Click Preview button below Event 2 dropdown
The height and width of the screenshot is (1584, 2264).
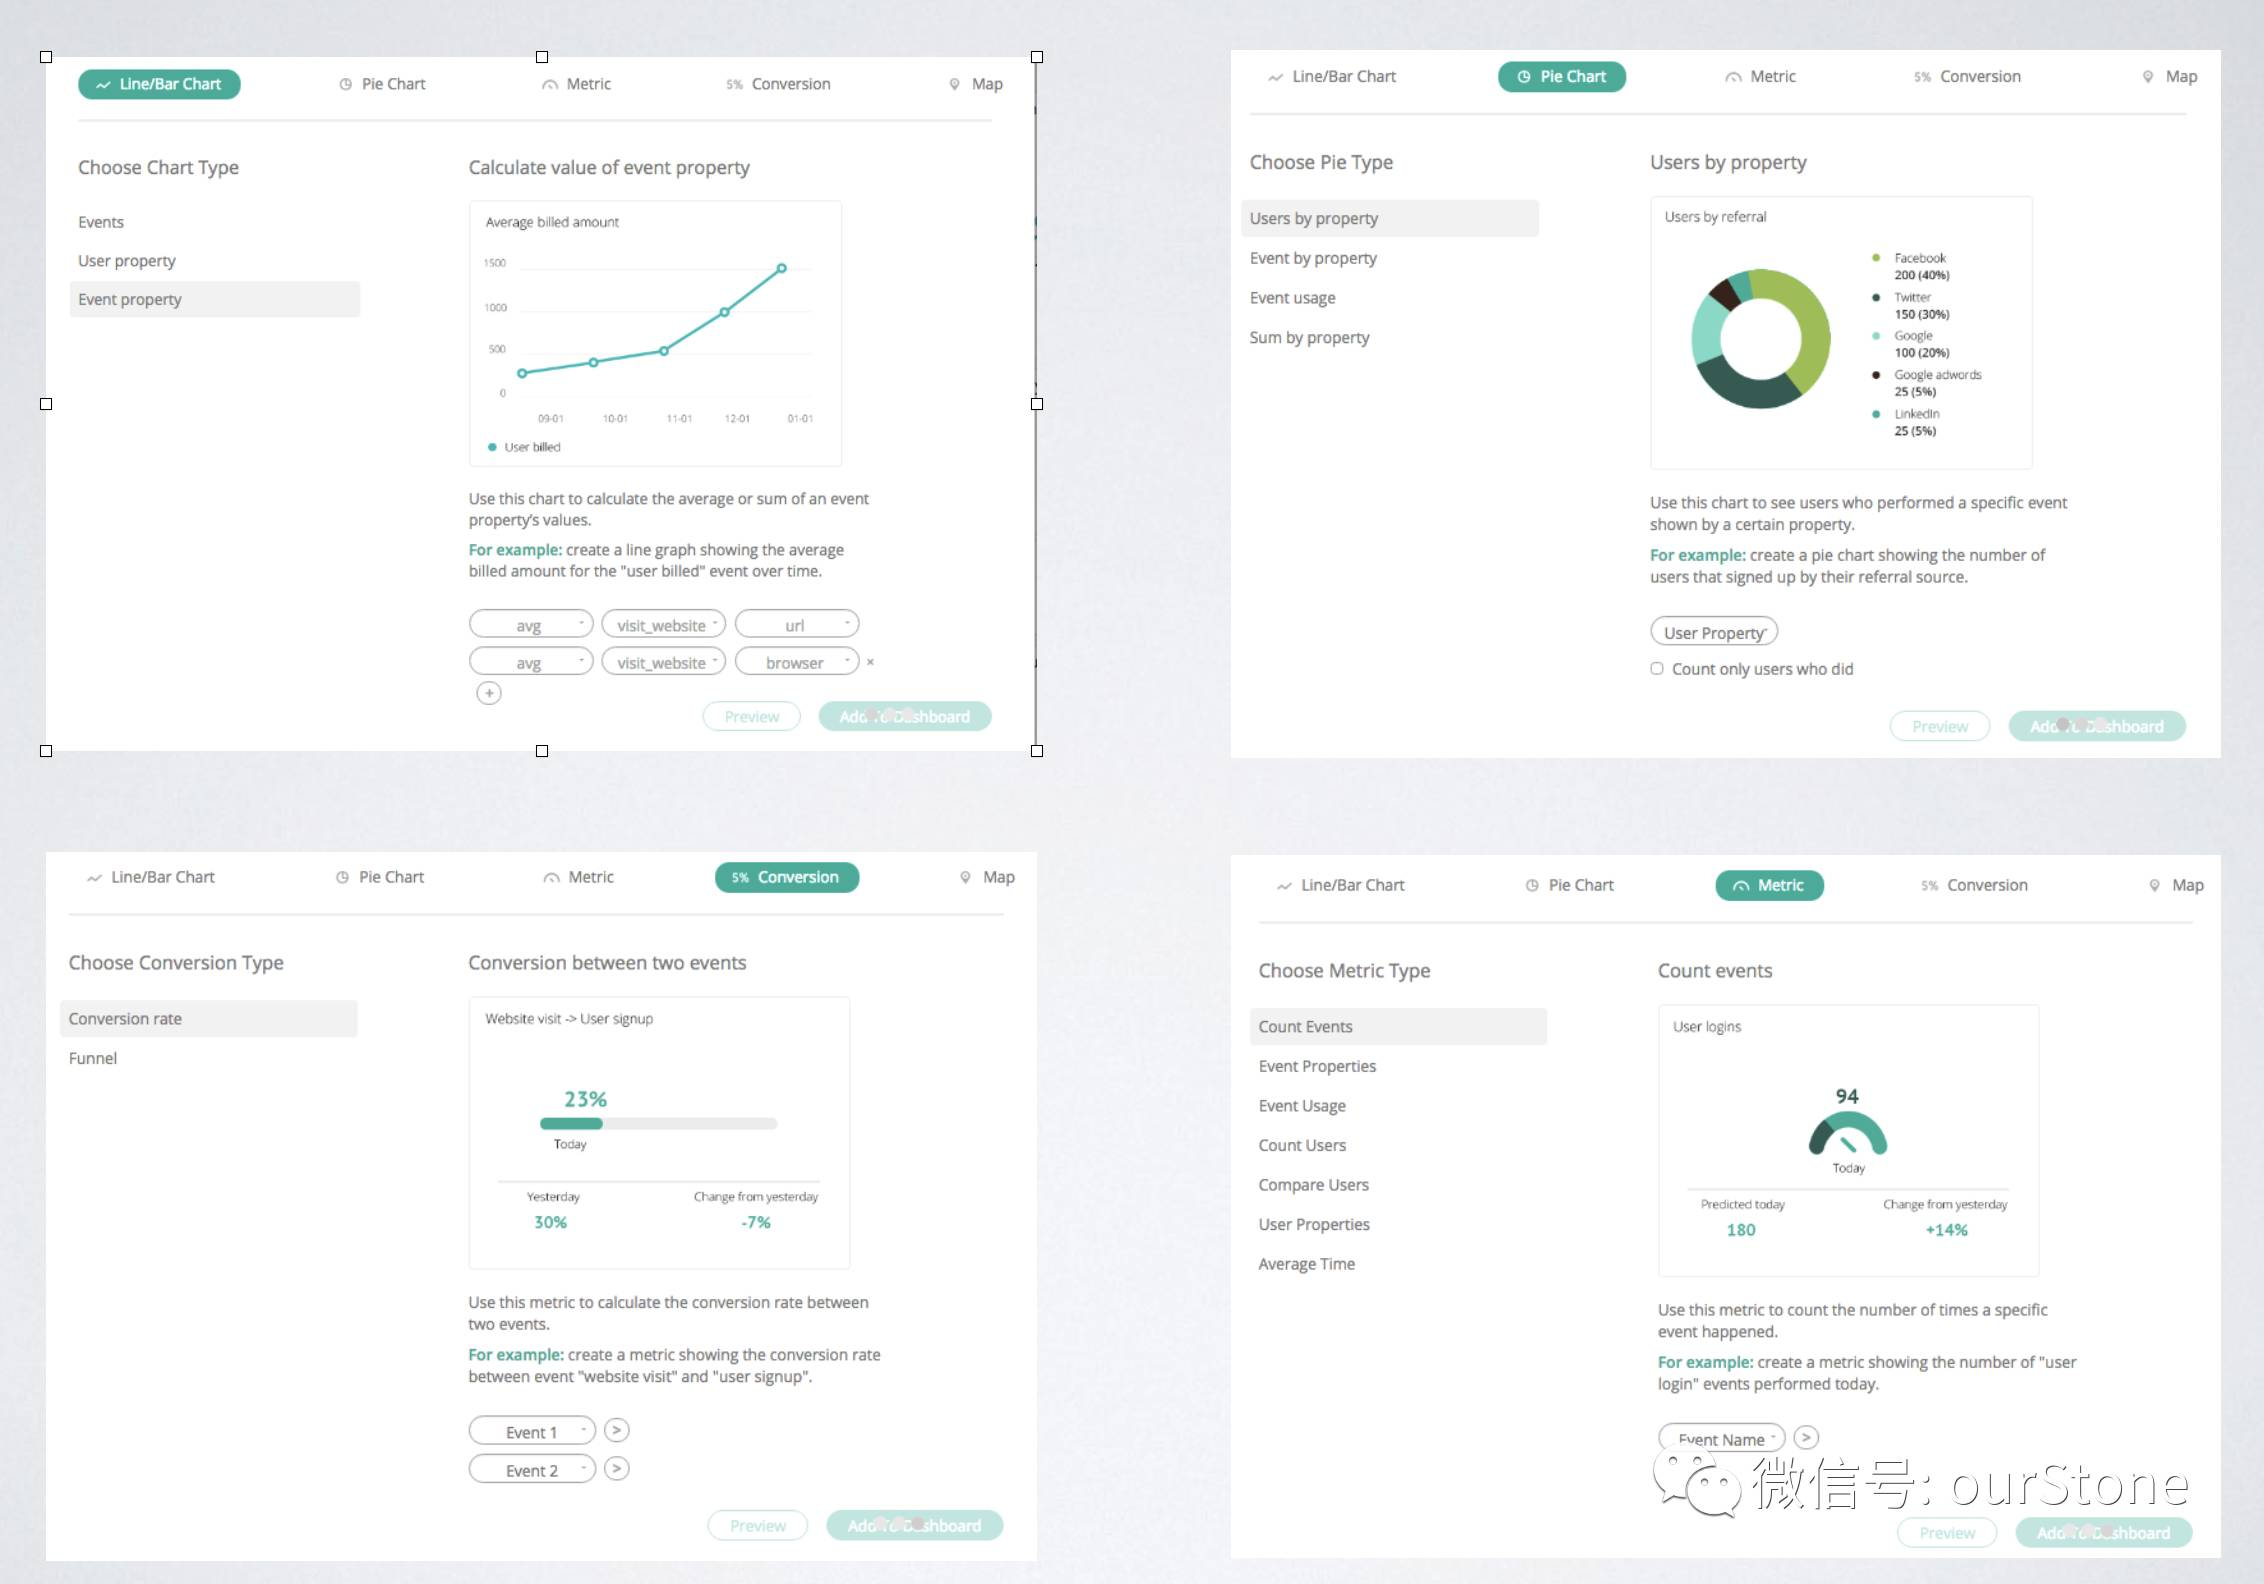[757, 1525]
